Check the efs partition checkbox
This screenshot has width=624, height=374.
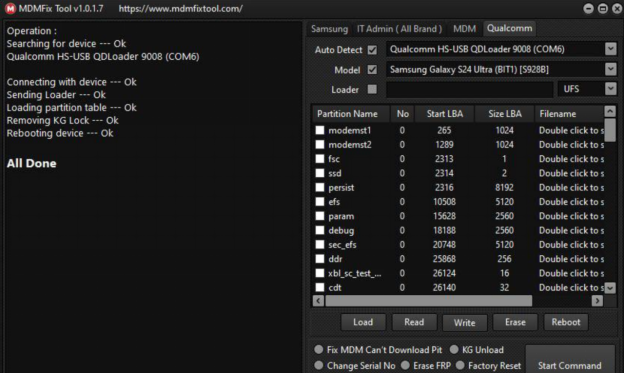320,202
